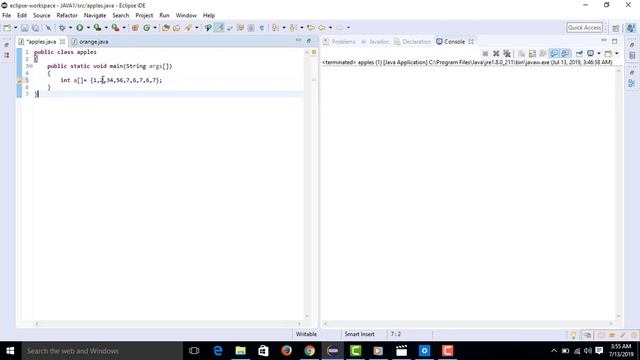Switch to the Problems tab
The image size is (640, 360).
pos(340,42)
